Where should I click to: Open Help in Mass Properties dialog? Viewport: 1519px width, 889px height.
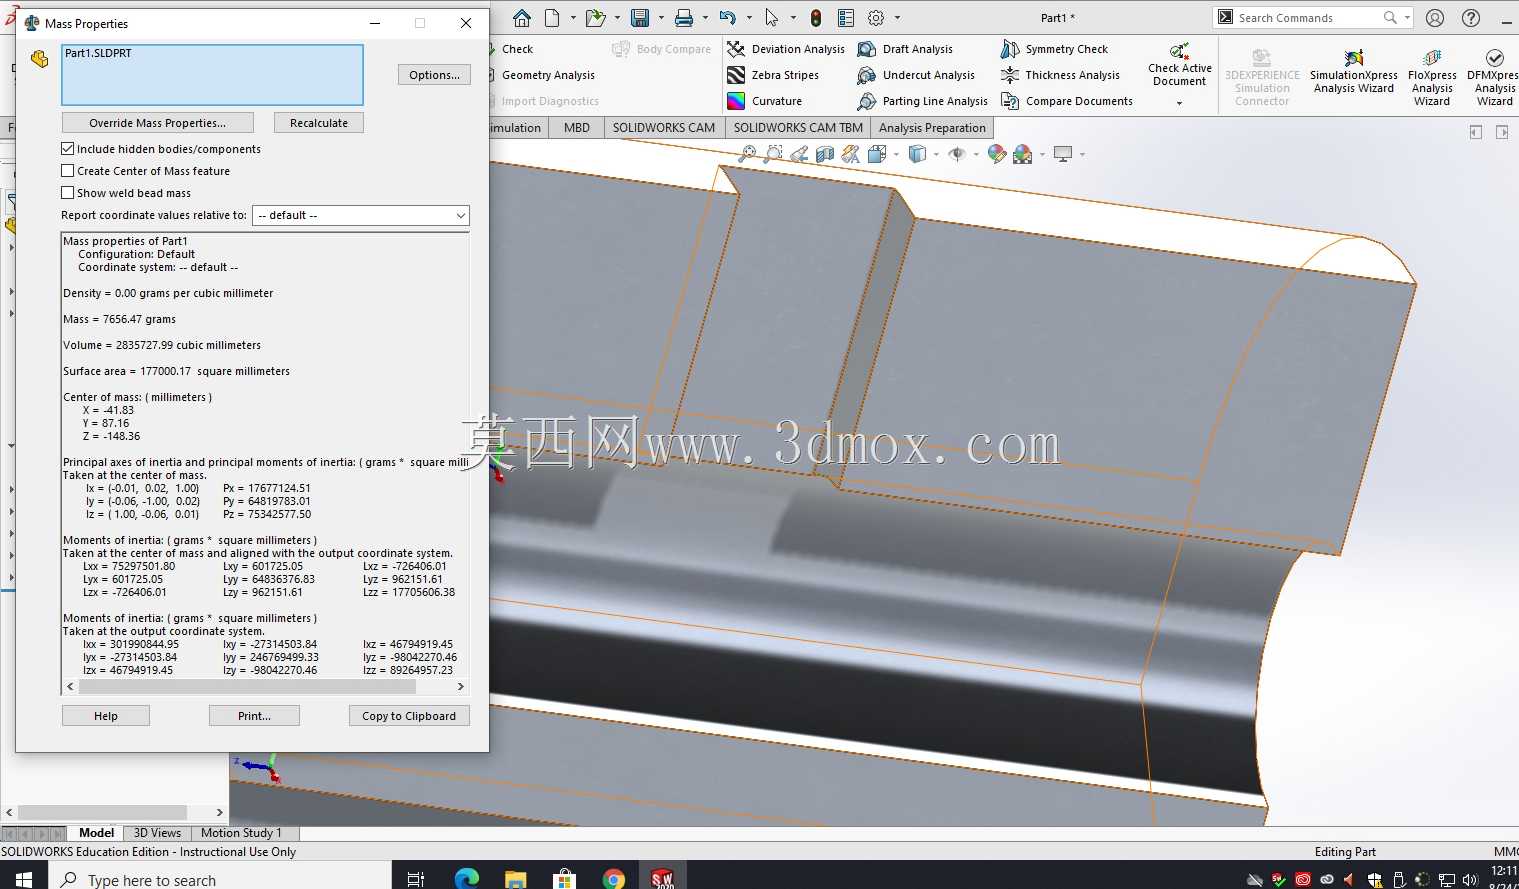point(106,716)
